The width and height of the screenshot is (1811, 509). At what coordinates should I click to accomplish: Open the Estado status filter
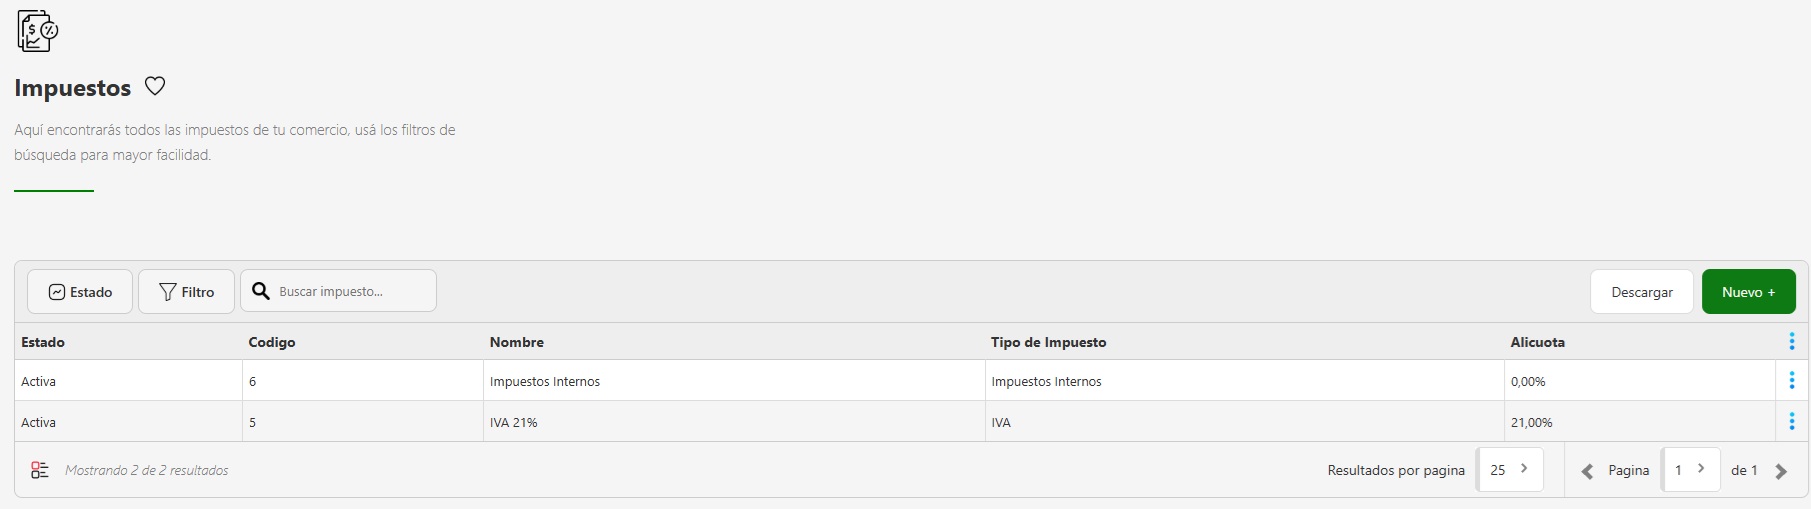tap(80, 292)
